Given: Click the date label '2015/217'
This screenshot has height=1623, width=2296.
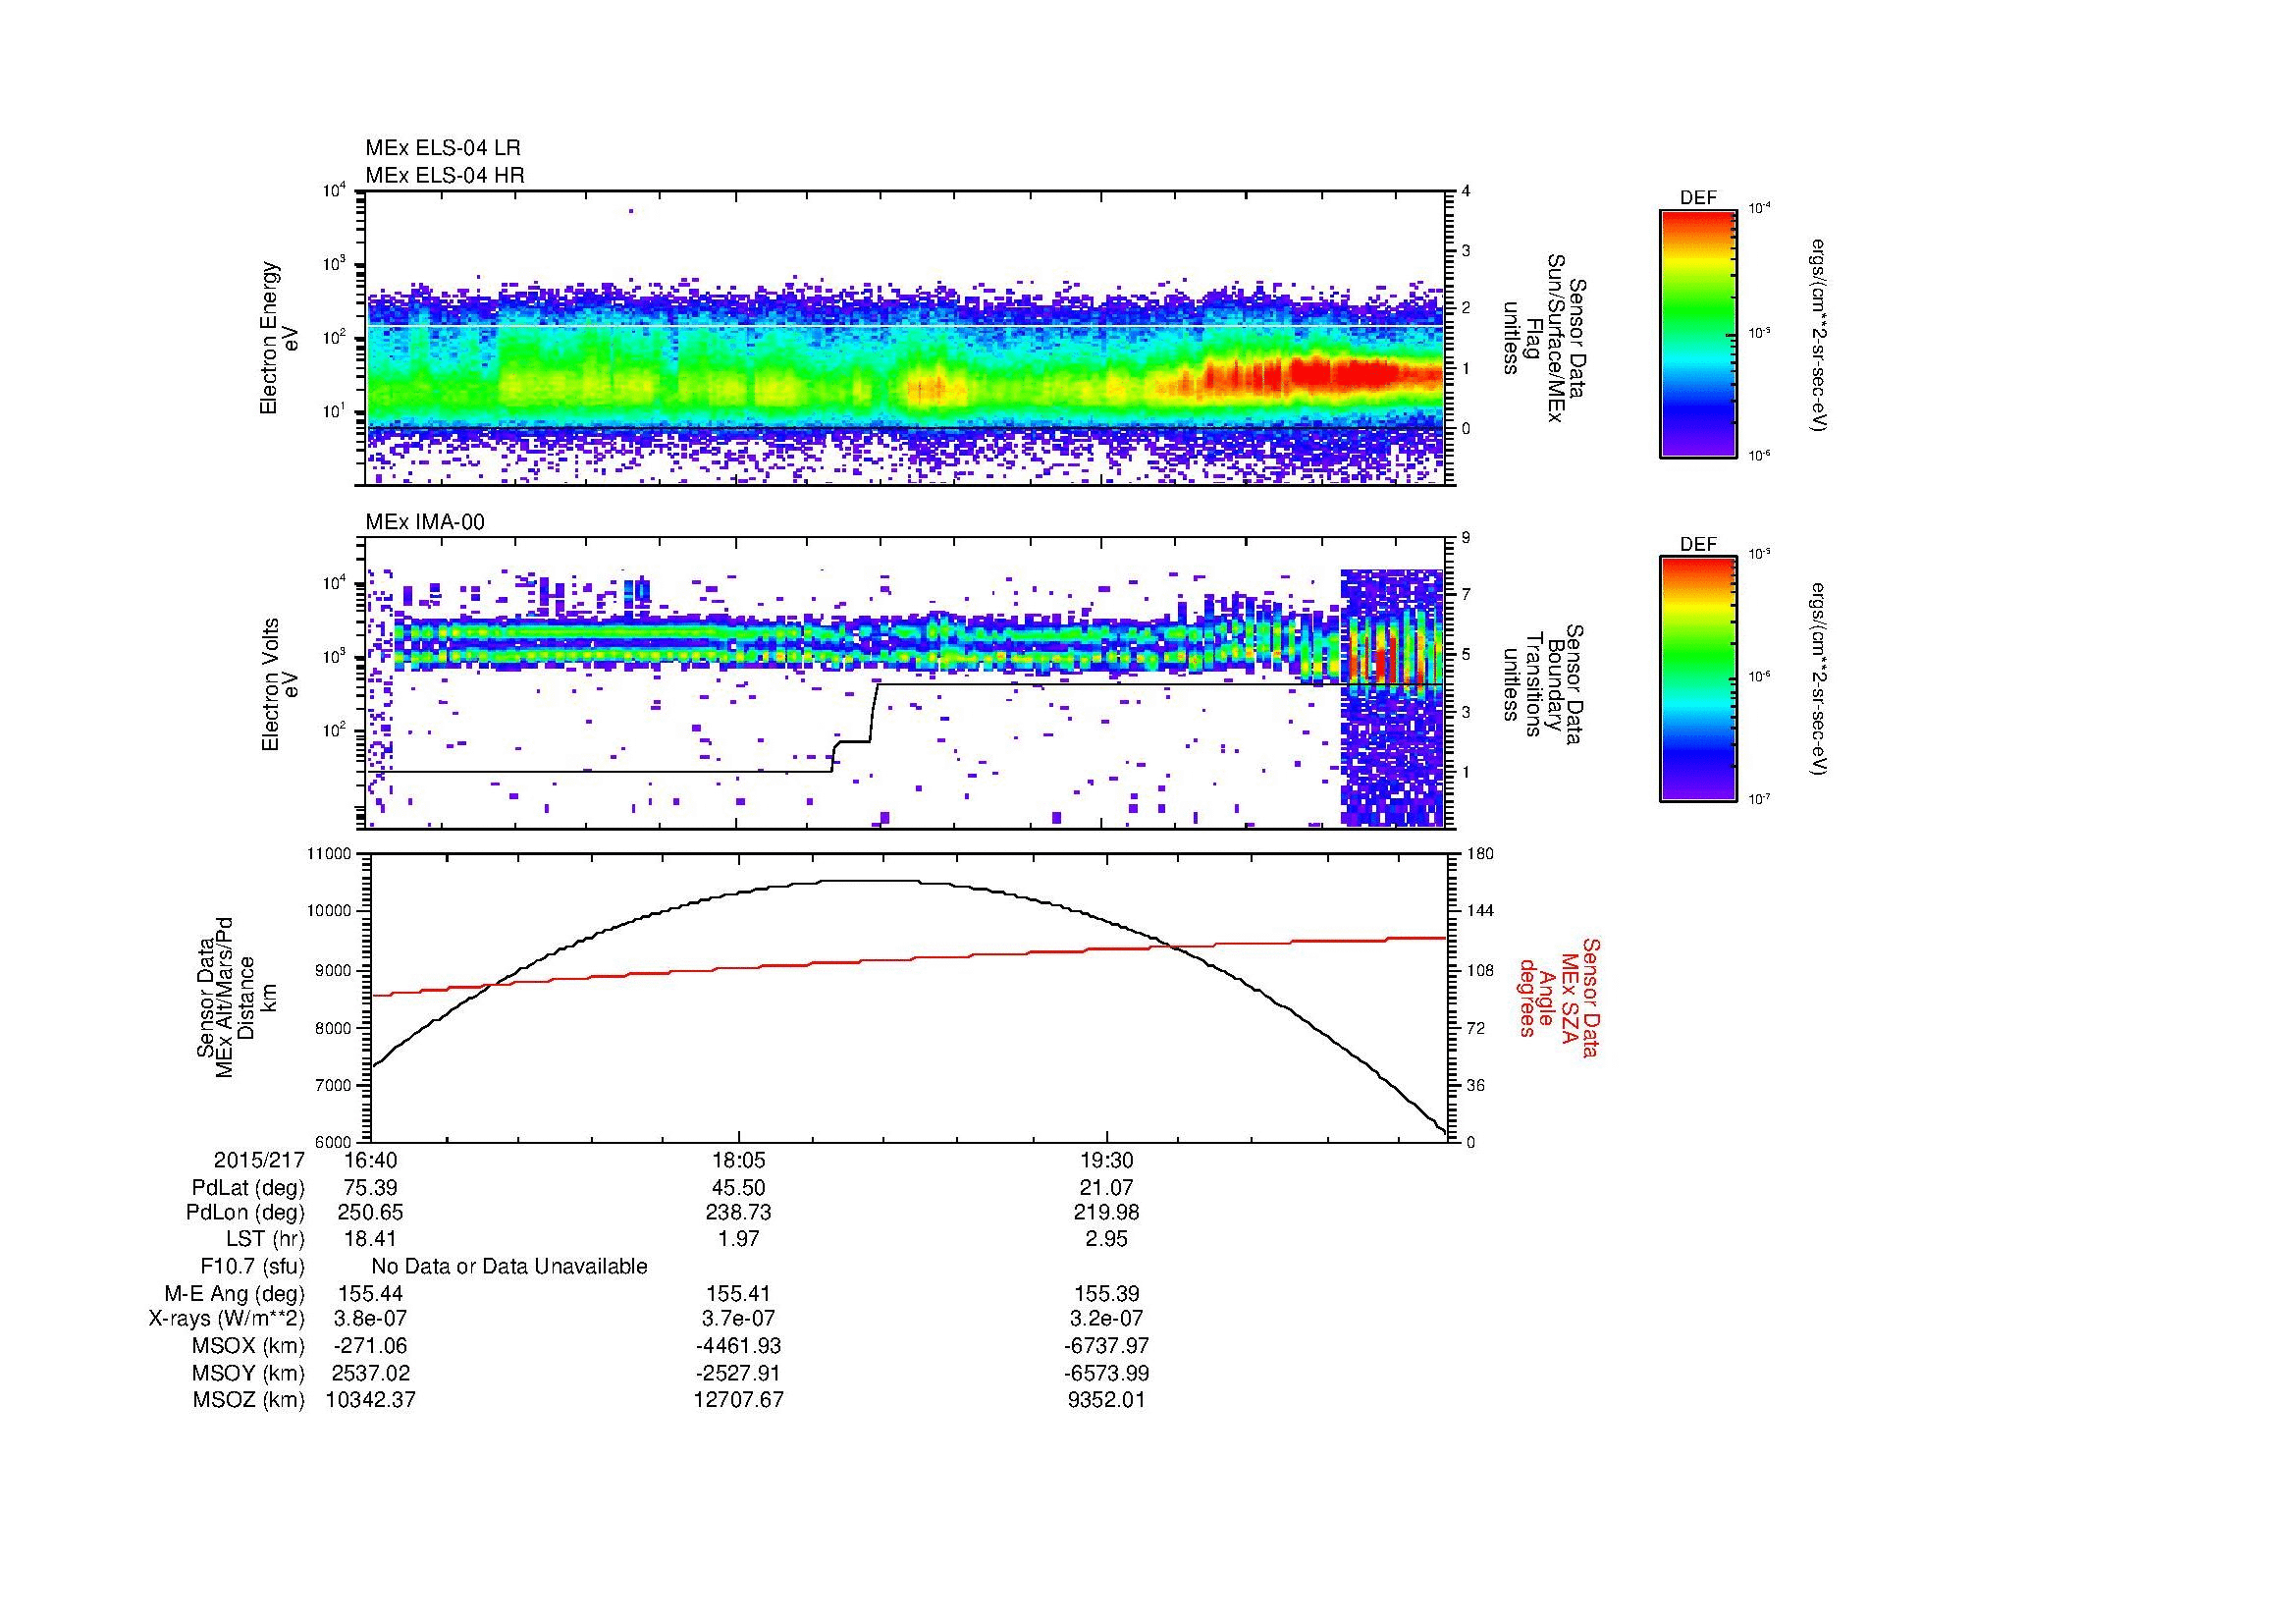Looking at the screenshot, I should click(259, 1160).
